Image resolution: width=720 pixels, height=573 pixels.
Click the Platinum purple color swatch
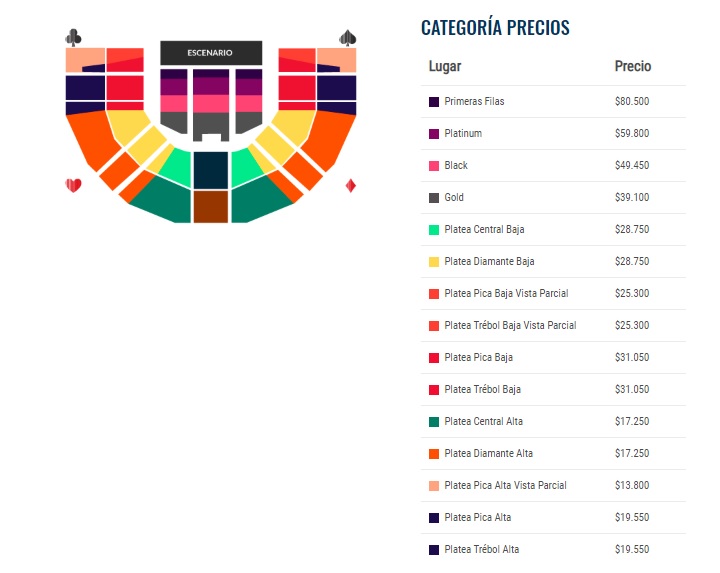coord(434,134)
